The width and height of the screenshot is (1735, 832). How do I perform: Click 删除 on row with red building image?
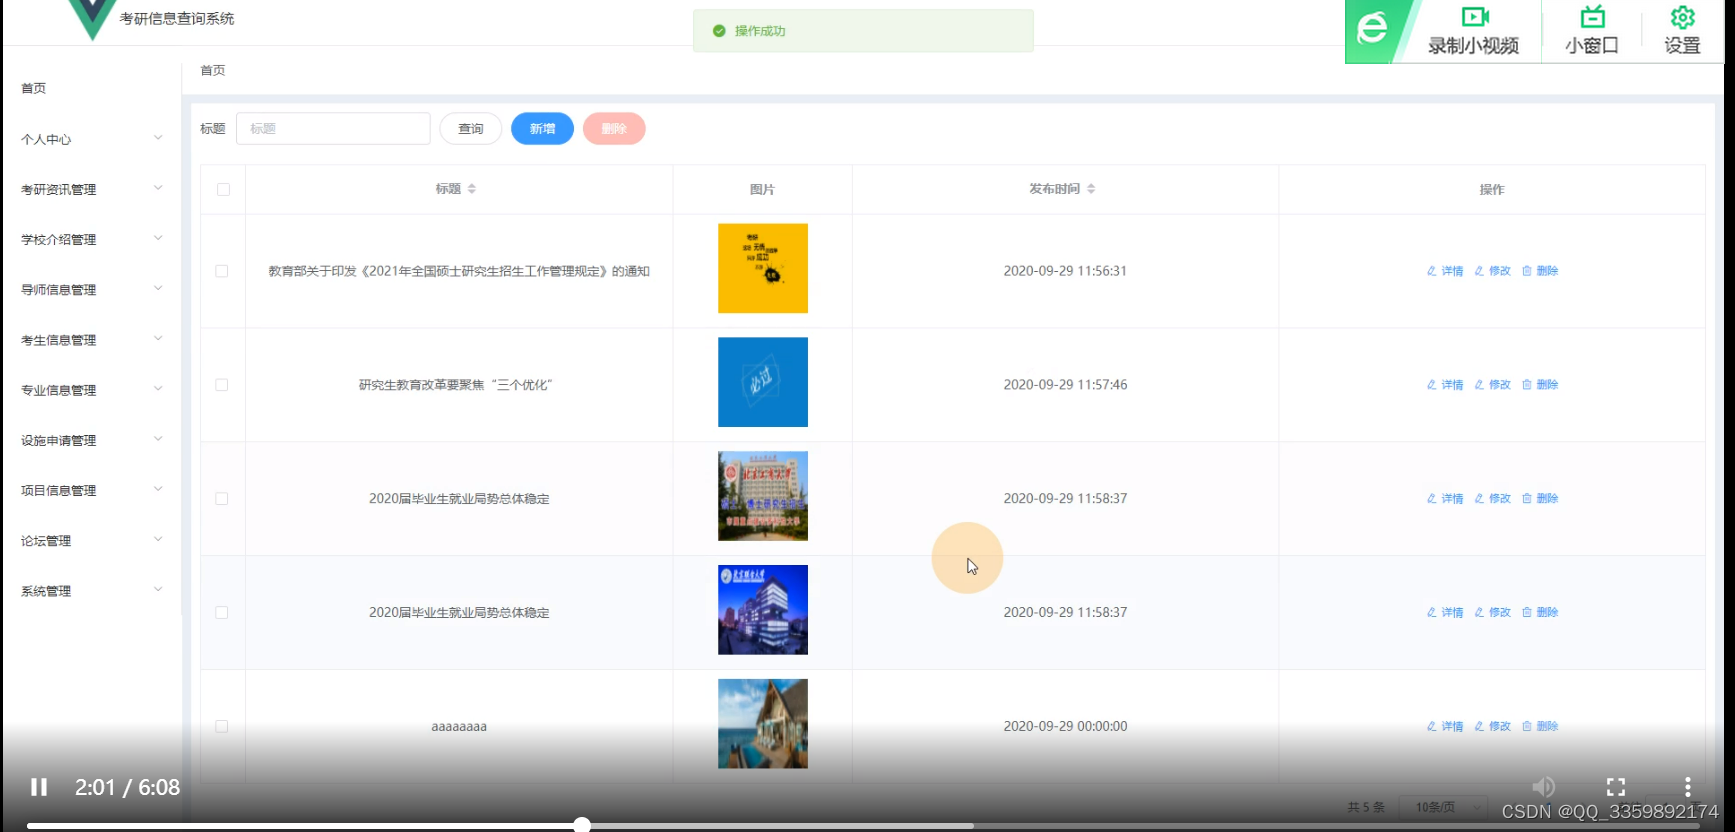pos(1540,499)
